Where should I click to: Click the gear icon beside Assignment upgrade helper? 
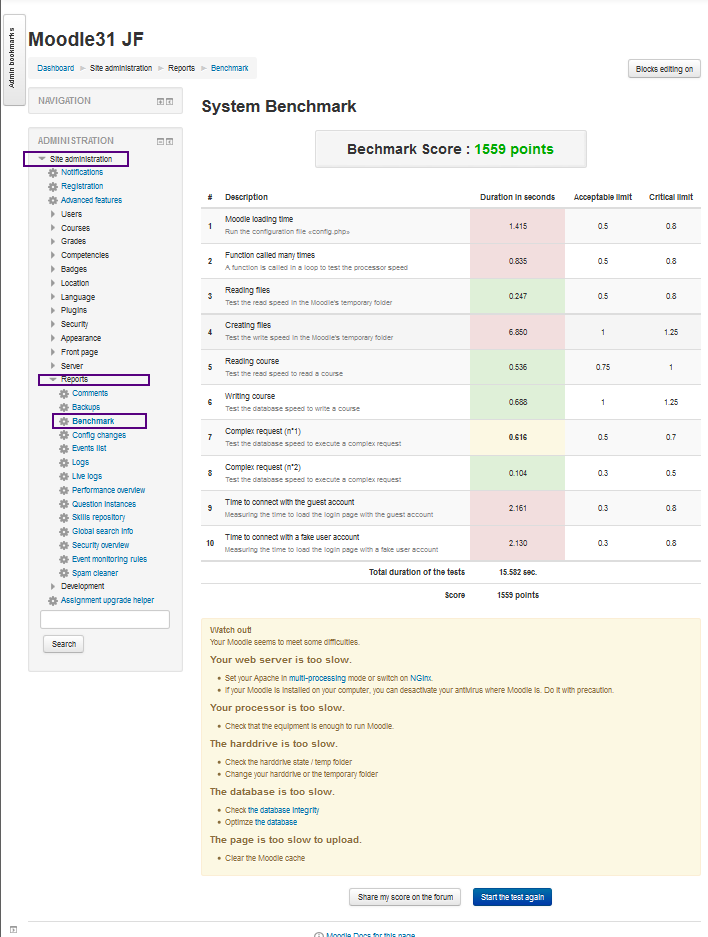(x=53, y=601)
